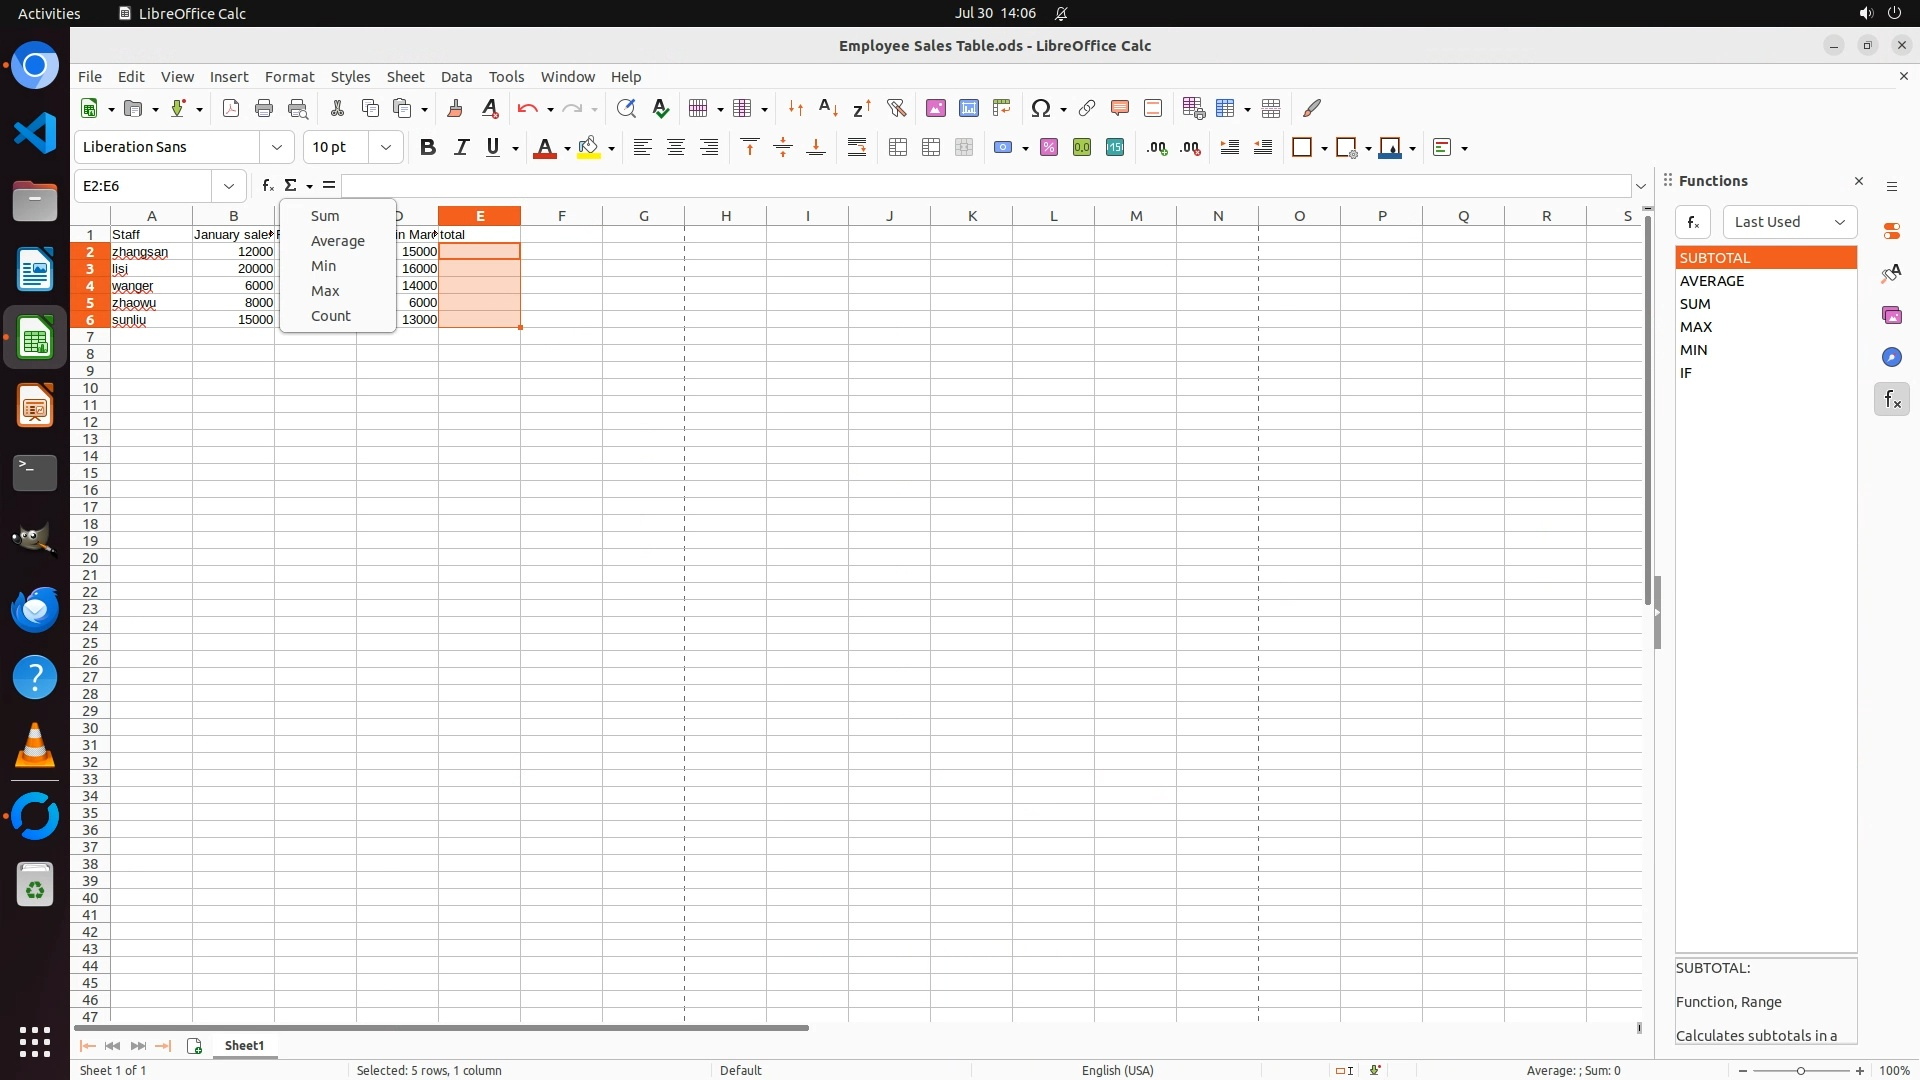
Task: Click the Clone Formatting paintbrush icon
Action: pos(455,108)
